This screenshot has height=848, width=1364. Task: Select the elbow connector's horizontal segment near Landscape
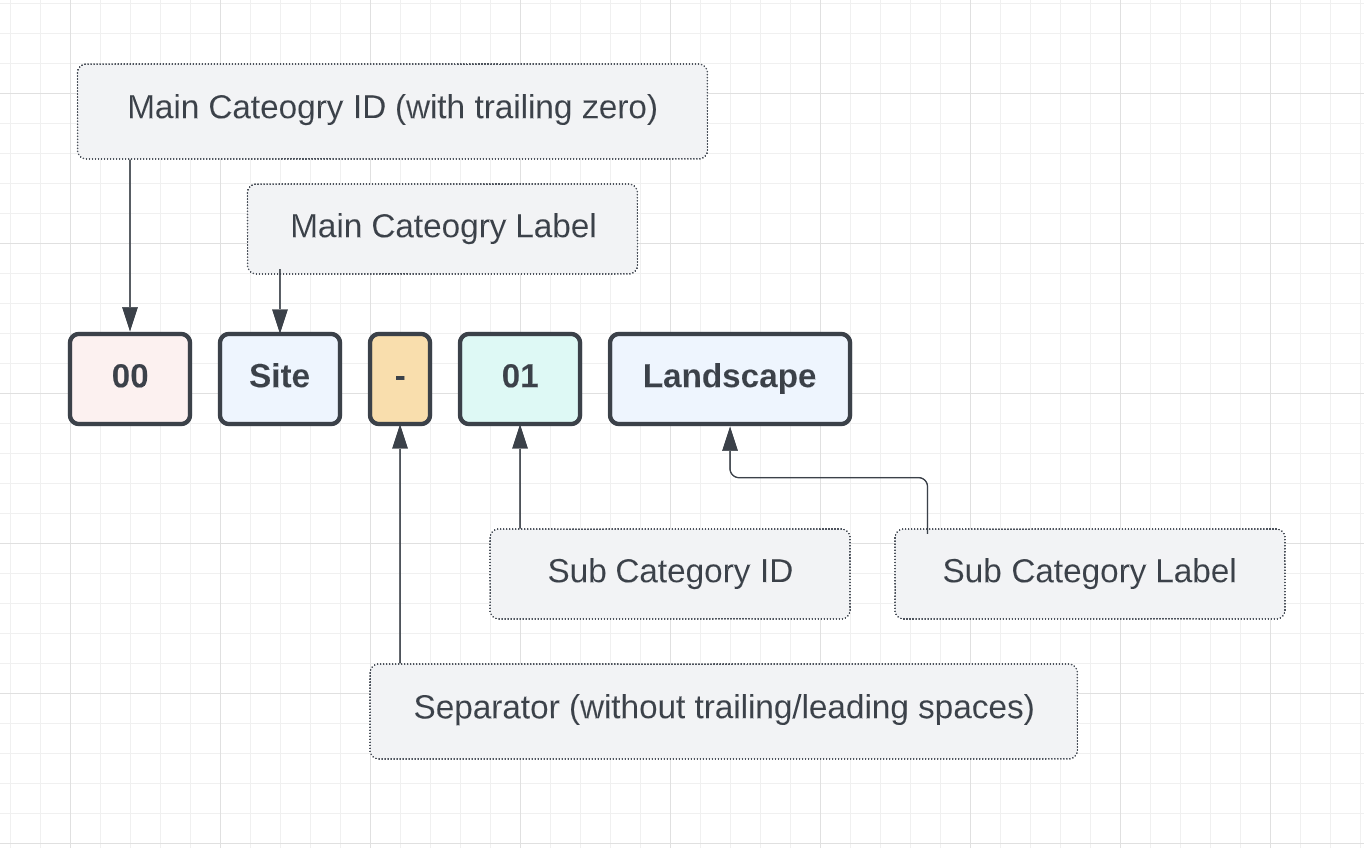(830, 478)
